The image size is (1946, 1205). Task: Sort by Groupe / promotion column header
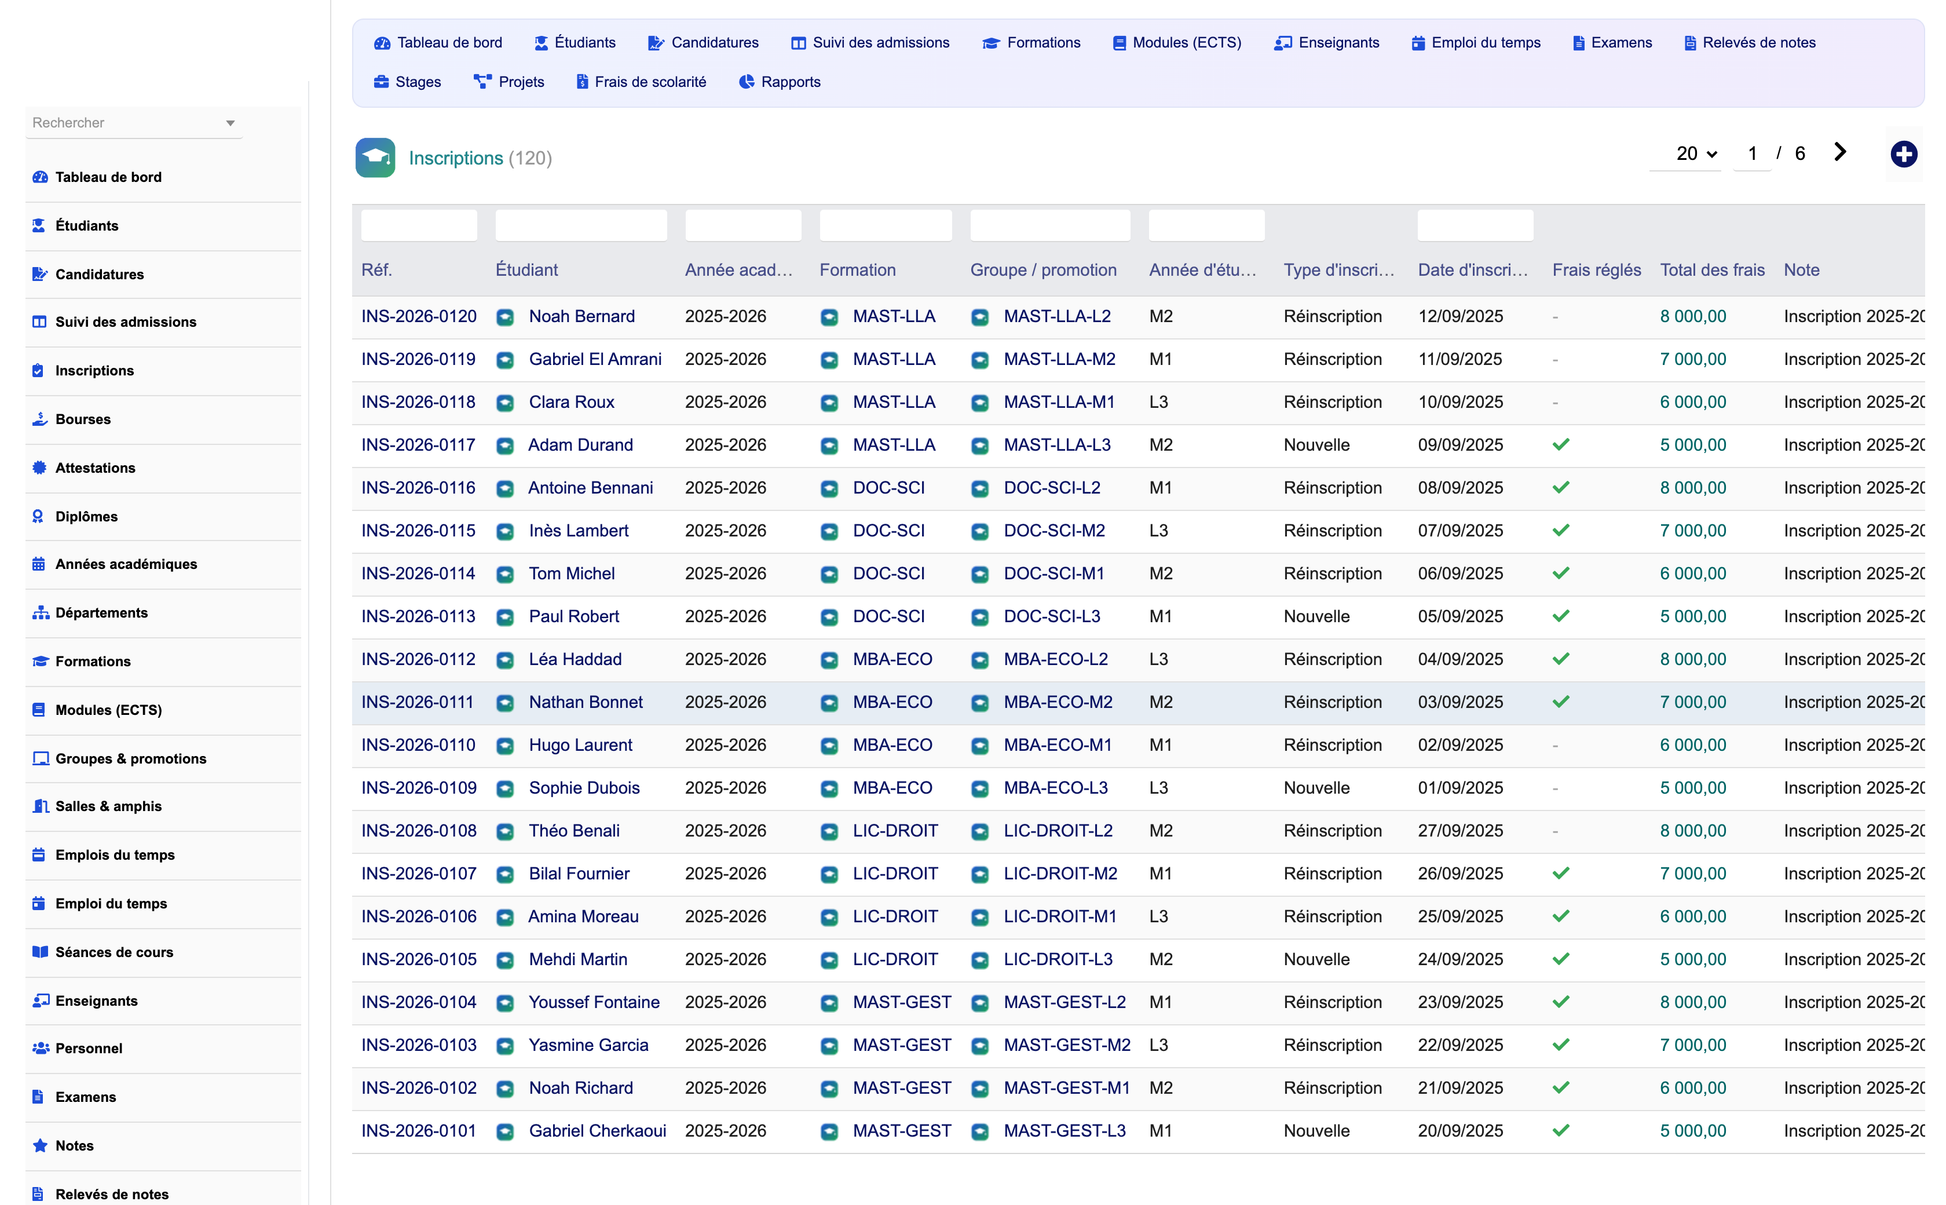click(x=1043, y=270)
